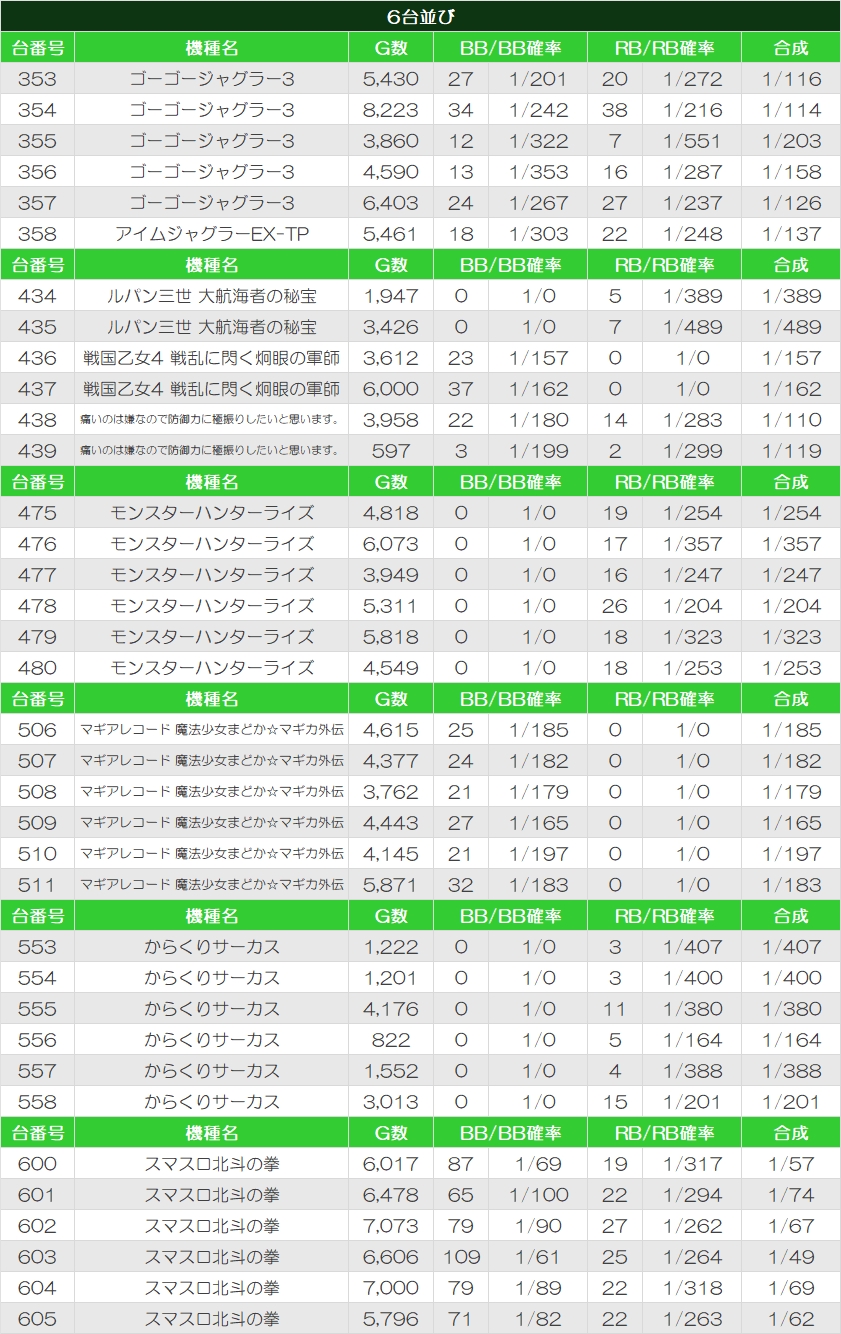Select machine number 553
The height and width of the screenshot is (1334, 841).
(37, 947)
